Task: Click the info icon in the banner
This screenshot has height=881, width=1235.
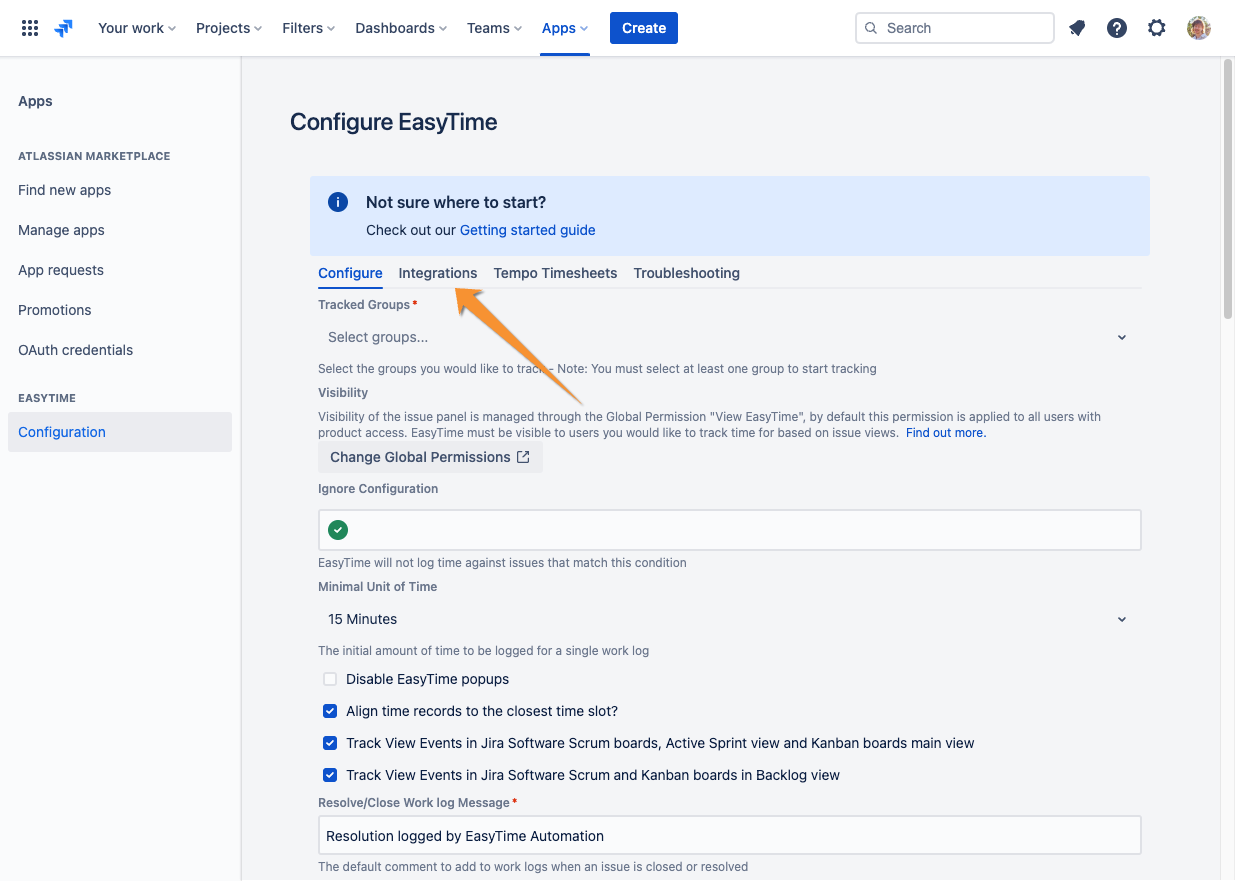Action: [x=338, y=202]
